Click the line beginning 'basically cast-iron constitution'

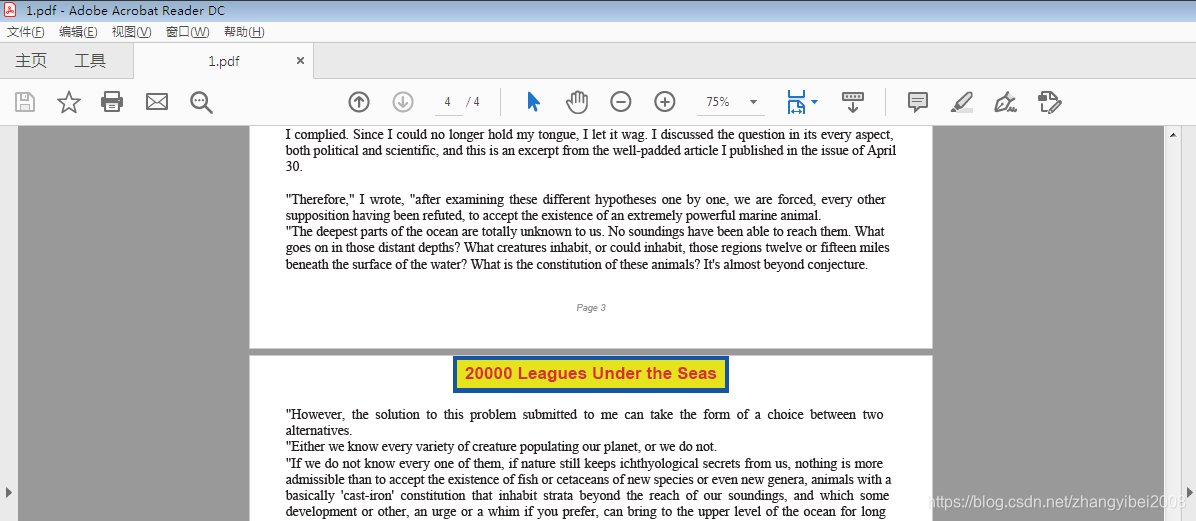click(587, 496)
